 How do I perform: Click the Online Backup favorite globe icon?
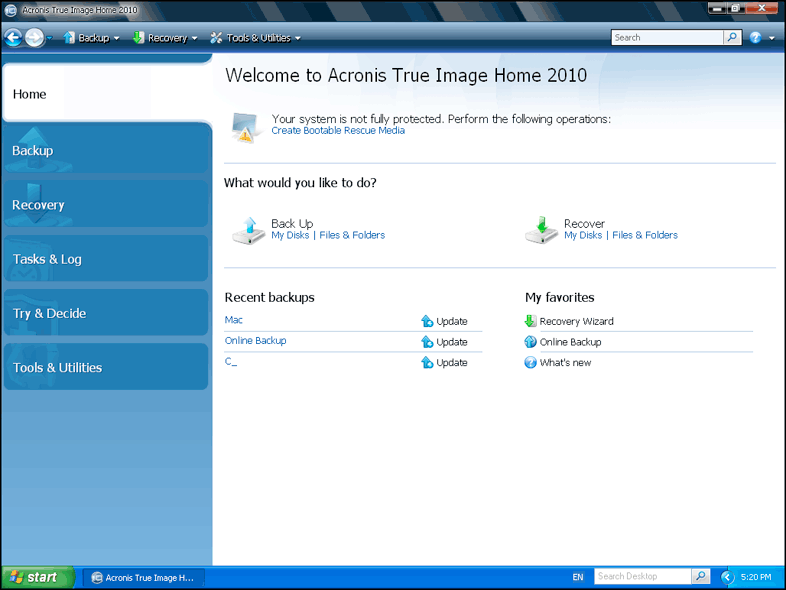[530, 342]
